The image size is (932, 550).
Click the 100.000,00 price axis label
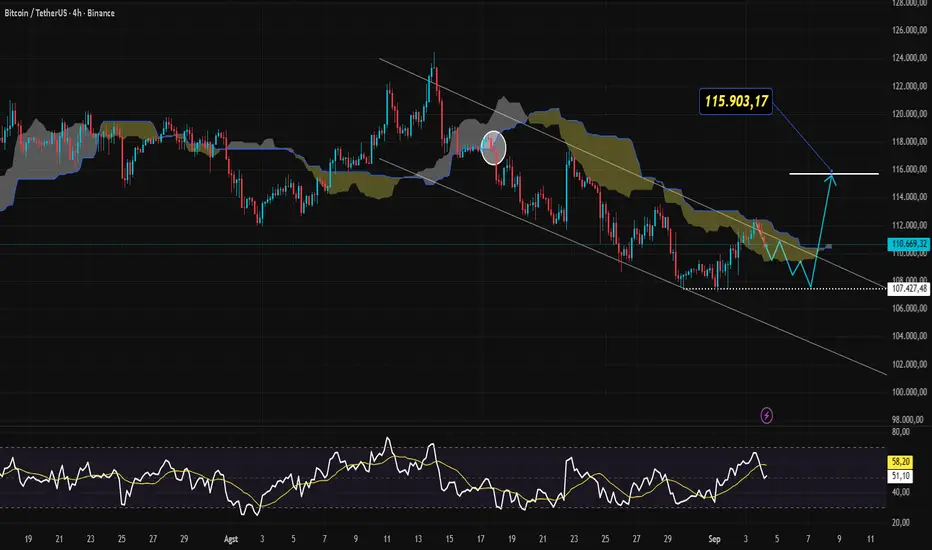click(909, 392)
